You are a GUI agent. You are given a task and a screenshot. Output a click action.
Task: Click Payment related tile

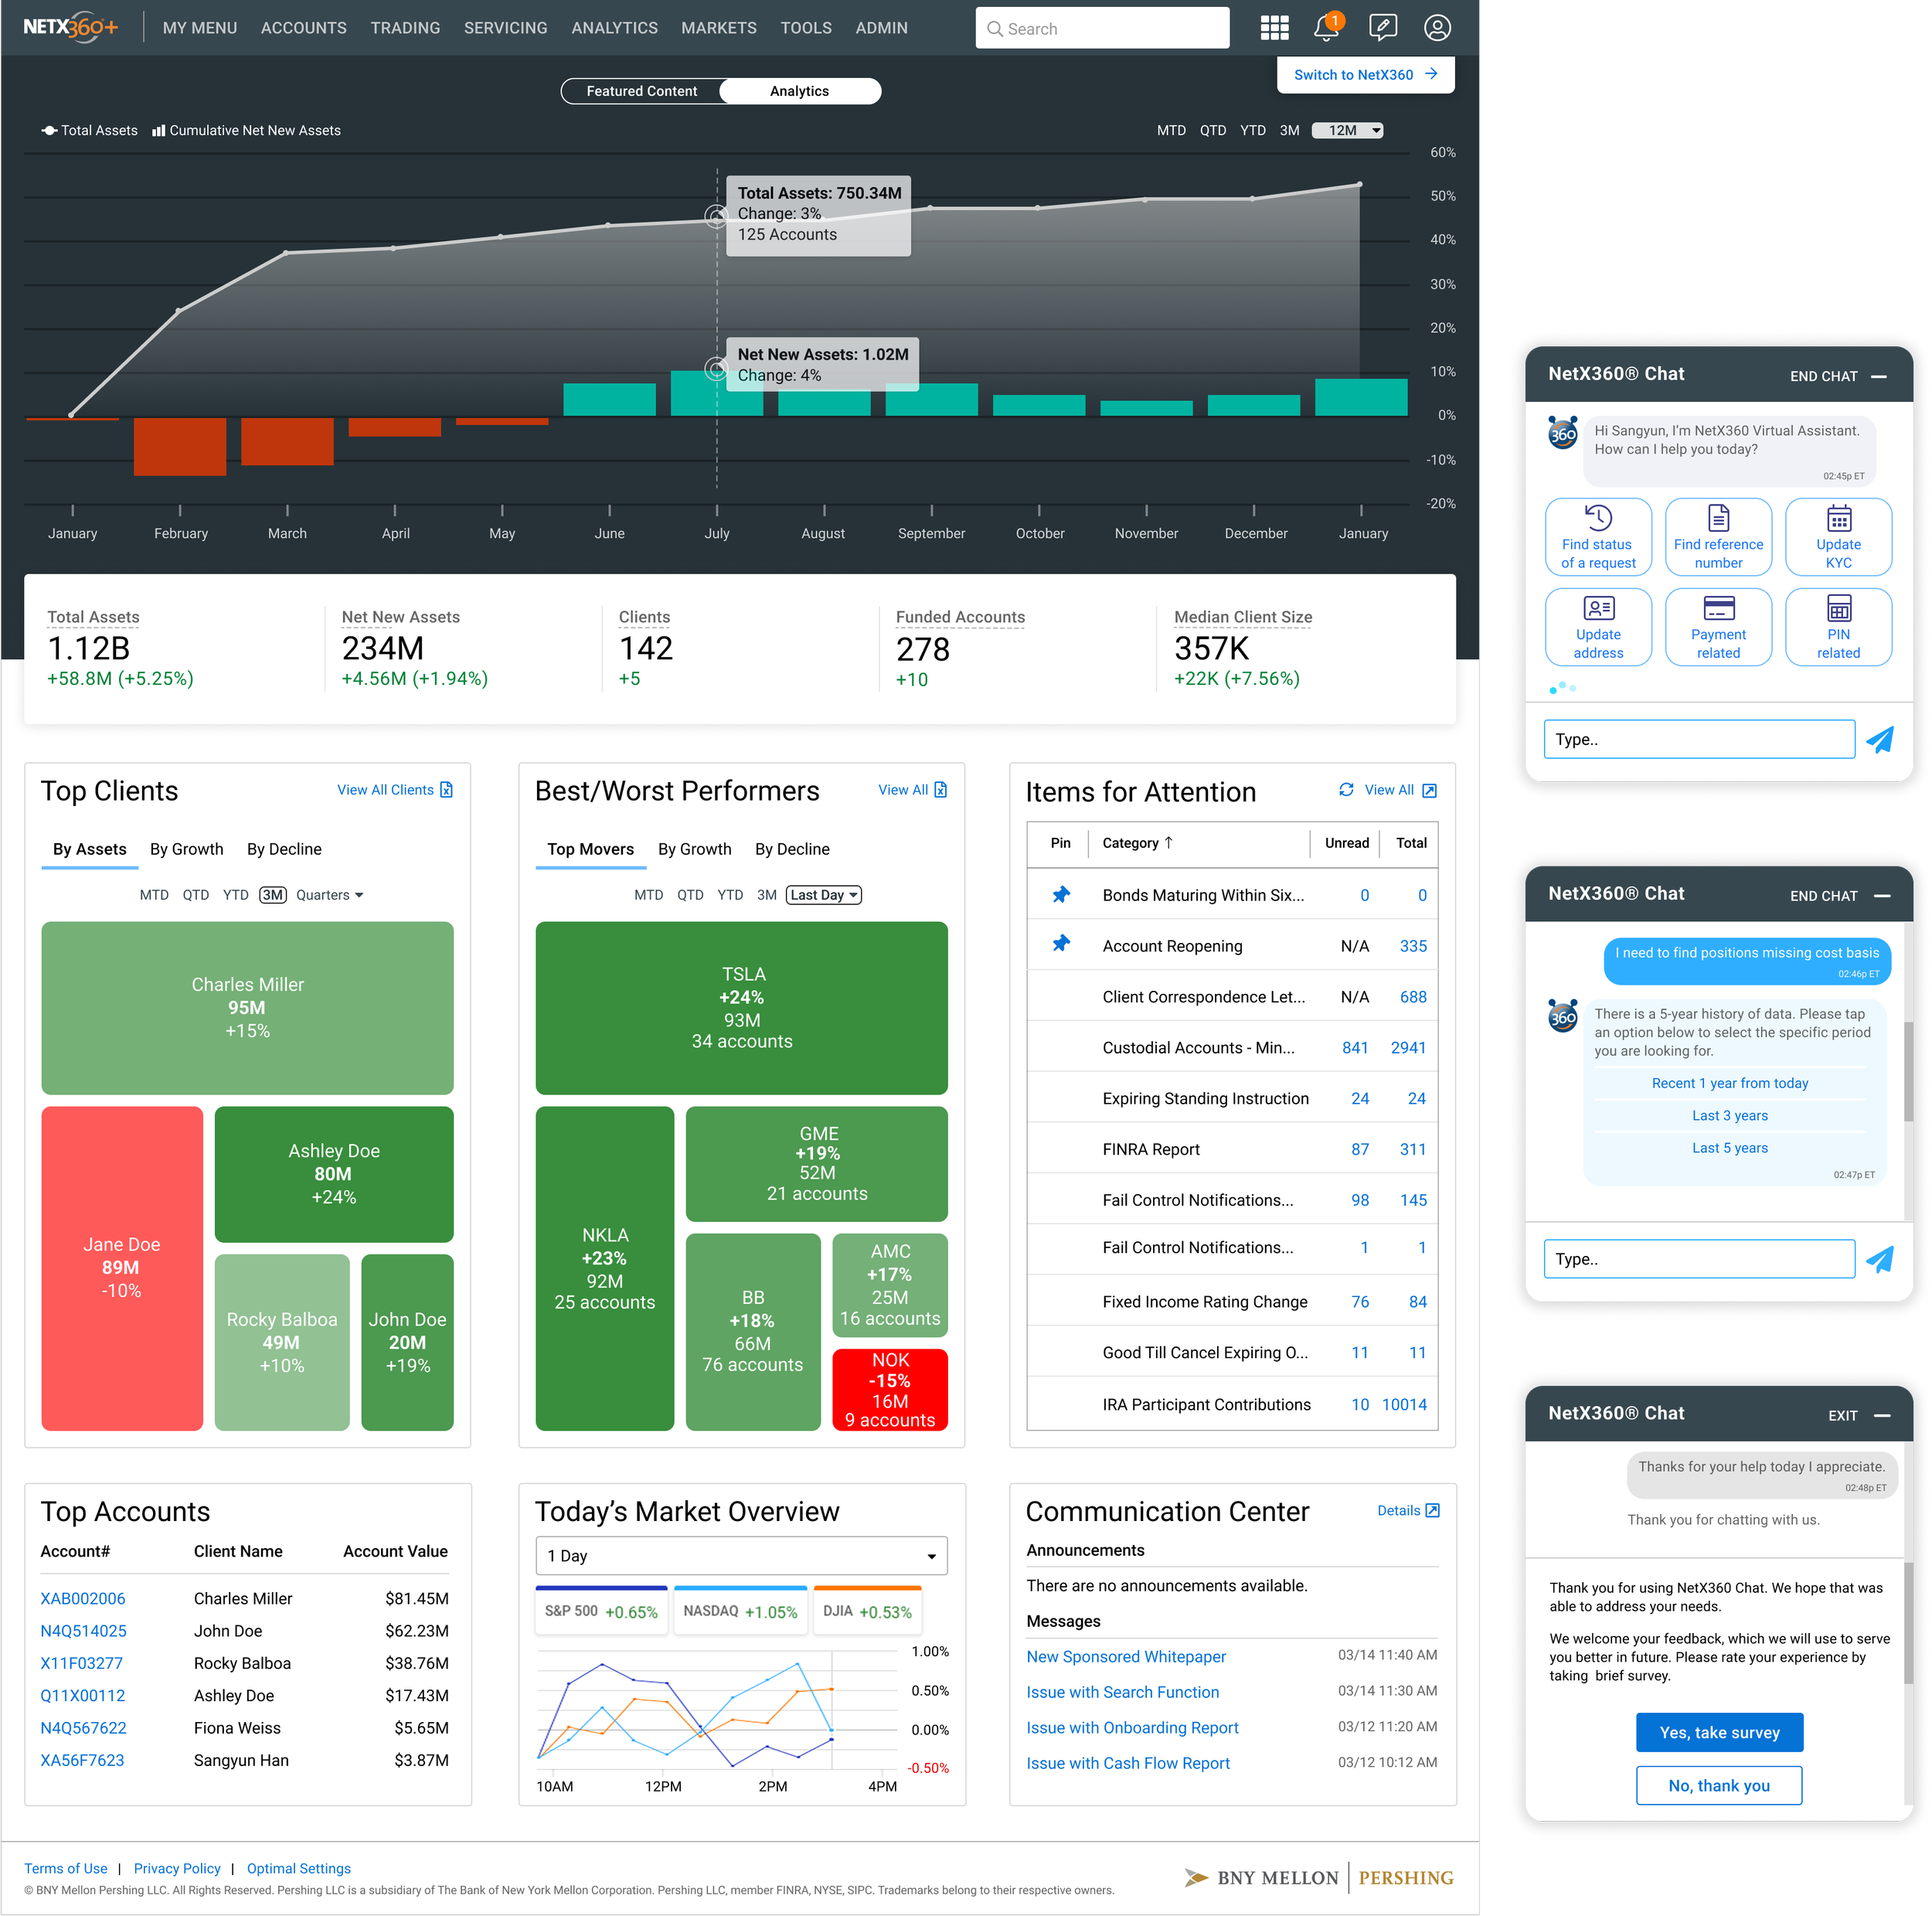[1717, 627]
